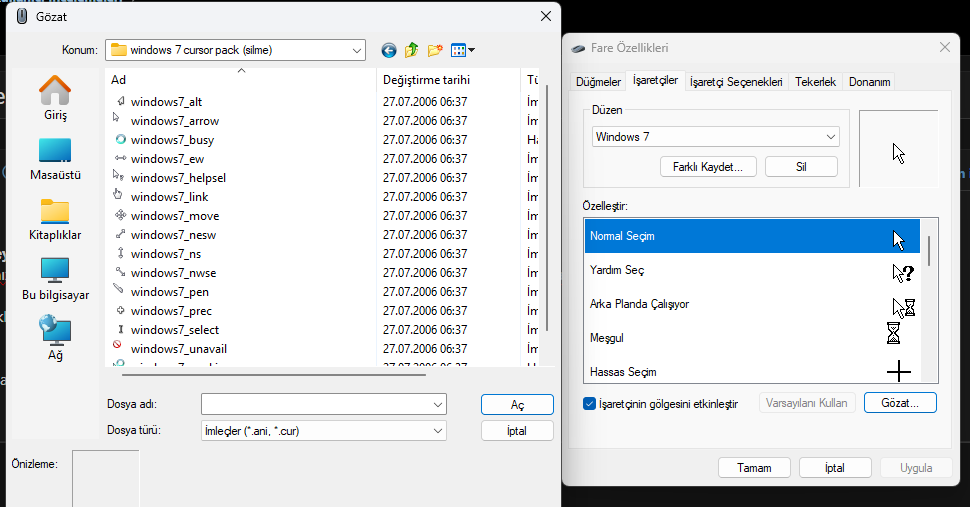Open Giriş home location in sidebar

coord(55,98)
